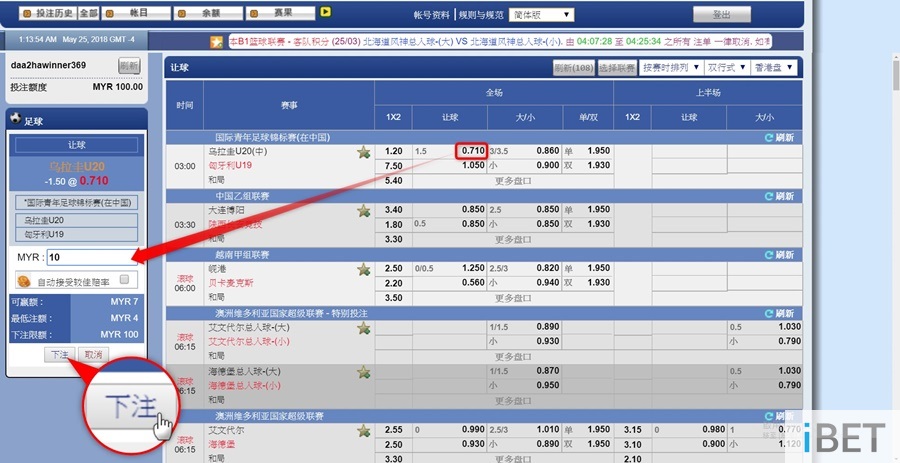Star the 艾文代尔 vs 海德堡 match
This screenshot has width=900, height=463.
click(x=363, y=430)
